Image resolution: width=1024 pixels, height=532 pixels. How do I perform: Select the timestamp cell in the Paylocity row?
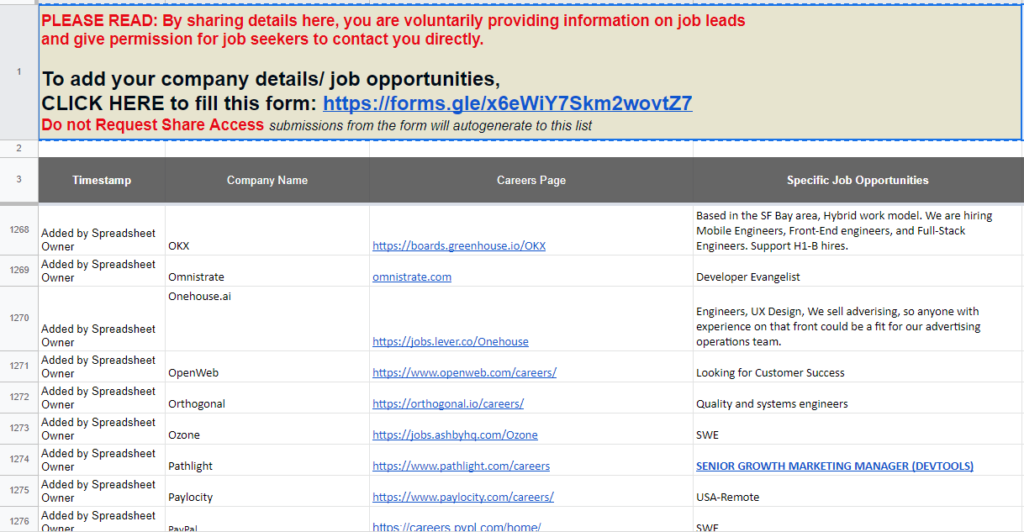point(102,491)
